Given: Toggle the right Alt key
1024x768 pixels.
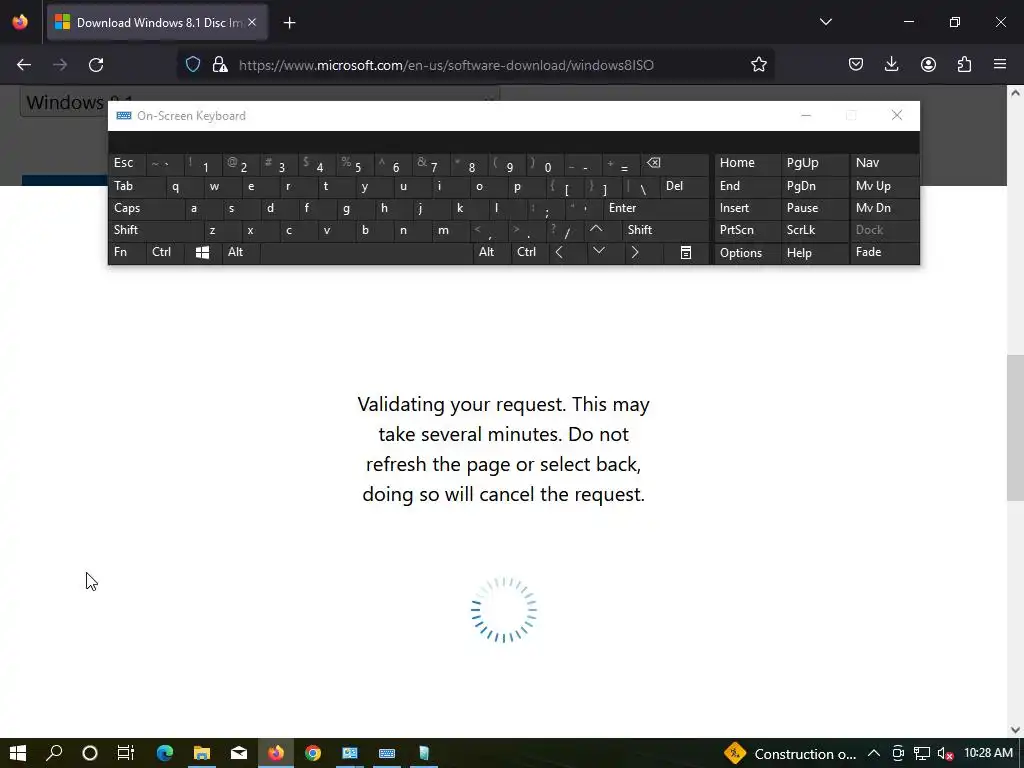Looking at the screenshot, I should (x=492, y=253).
